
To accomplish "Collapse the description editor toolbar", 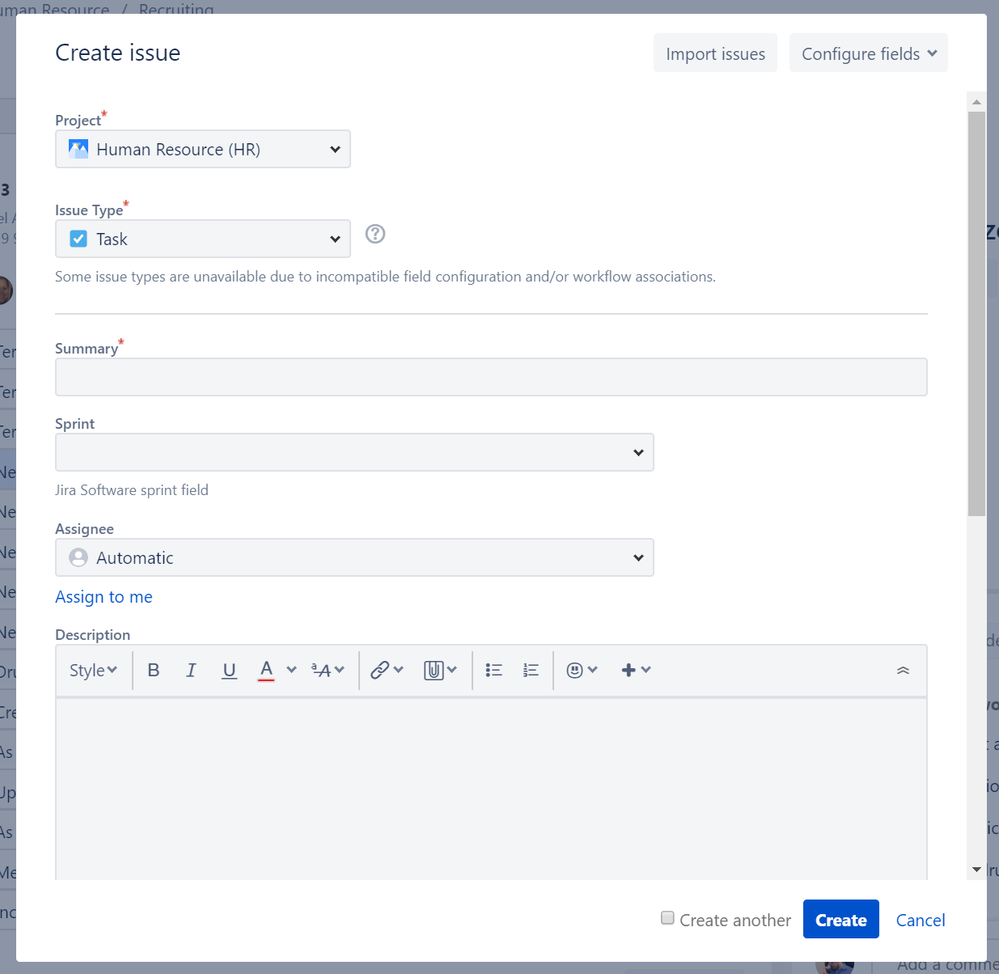I will (x=903, y=670).
